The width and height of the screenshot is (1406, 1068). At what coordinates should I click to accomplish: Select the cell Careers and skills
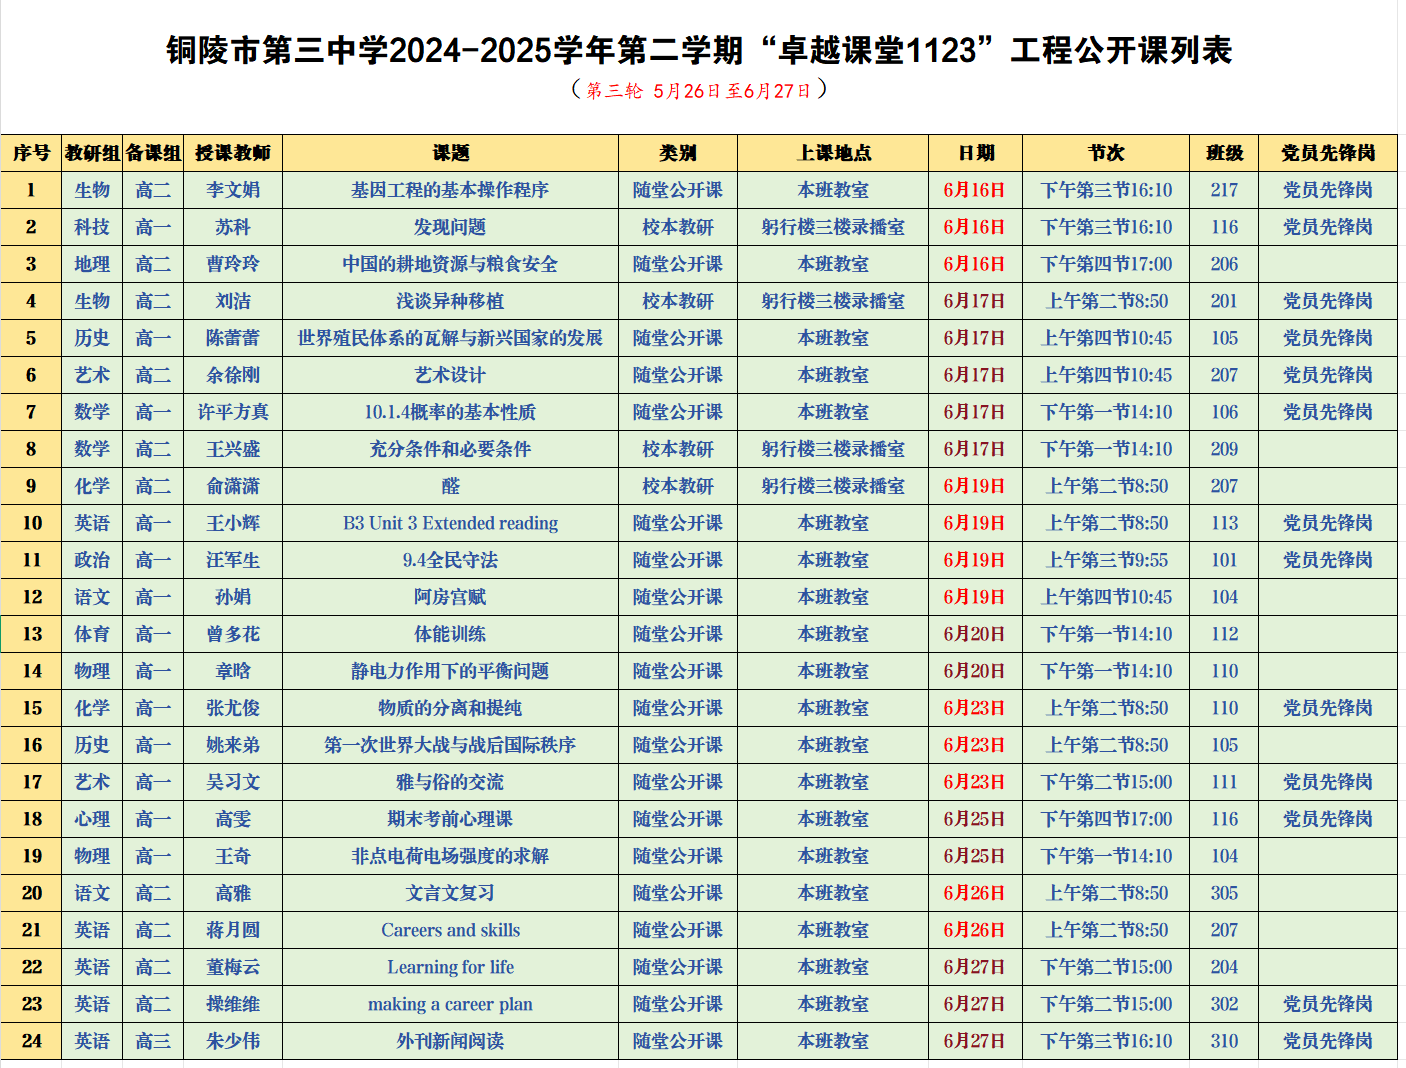point(450,930)
